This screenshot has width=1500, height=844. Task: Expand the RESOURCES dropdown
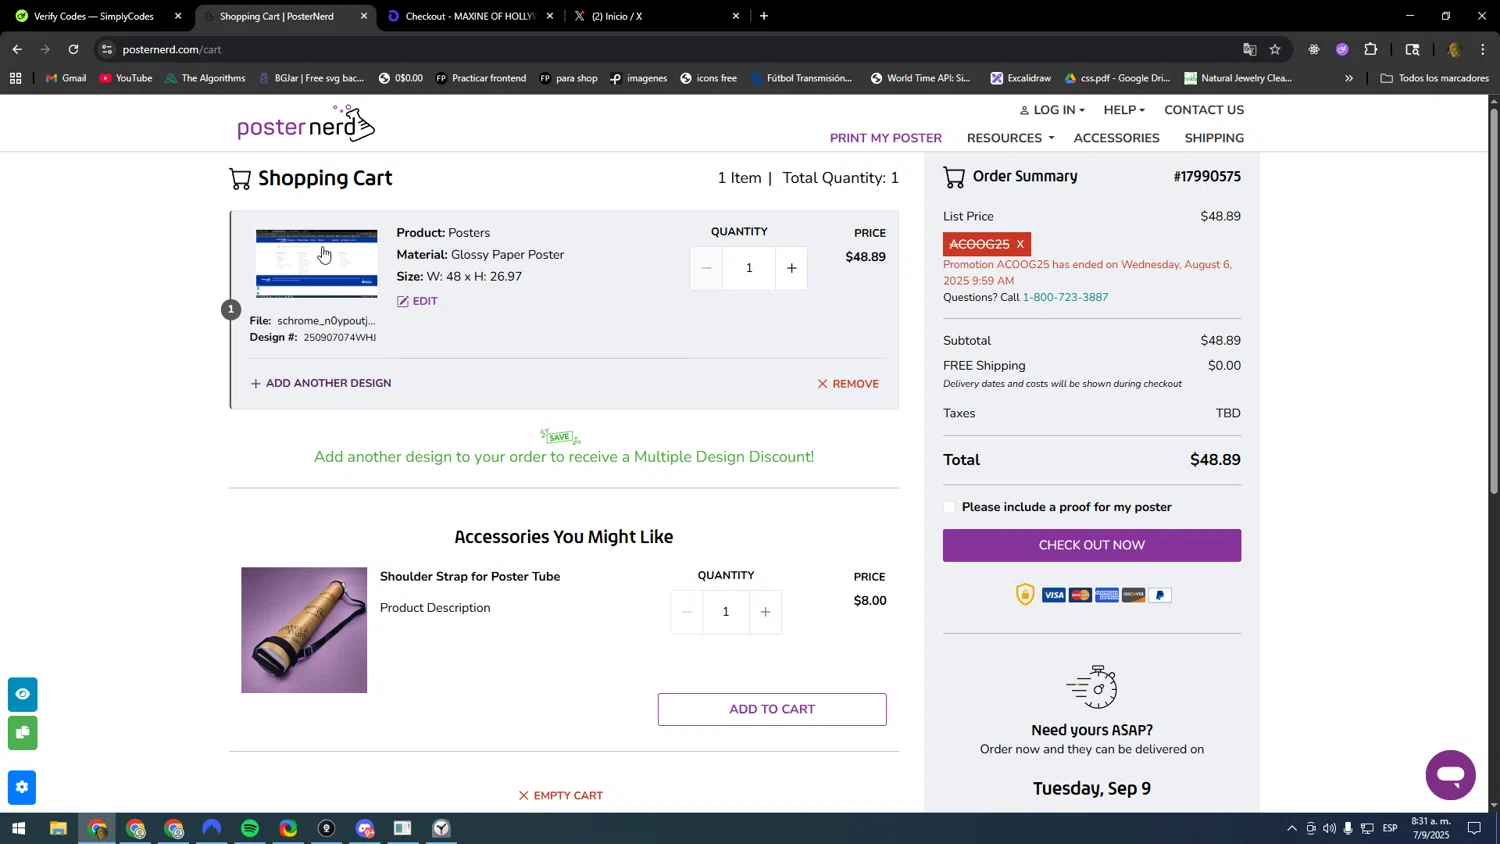click(x=1010, y=138)
